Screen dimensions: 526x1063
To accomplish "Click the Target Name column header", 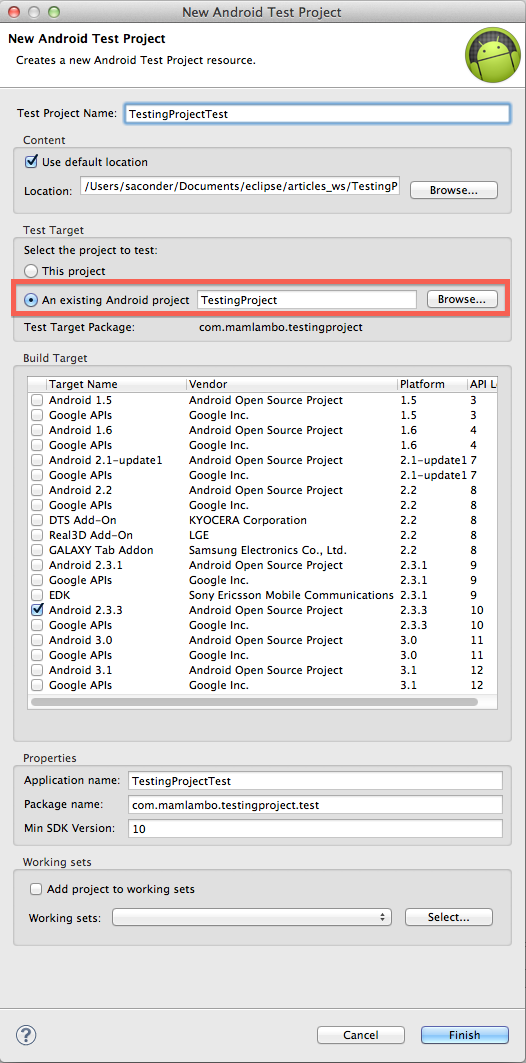I will point(117,384).
